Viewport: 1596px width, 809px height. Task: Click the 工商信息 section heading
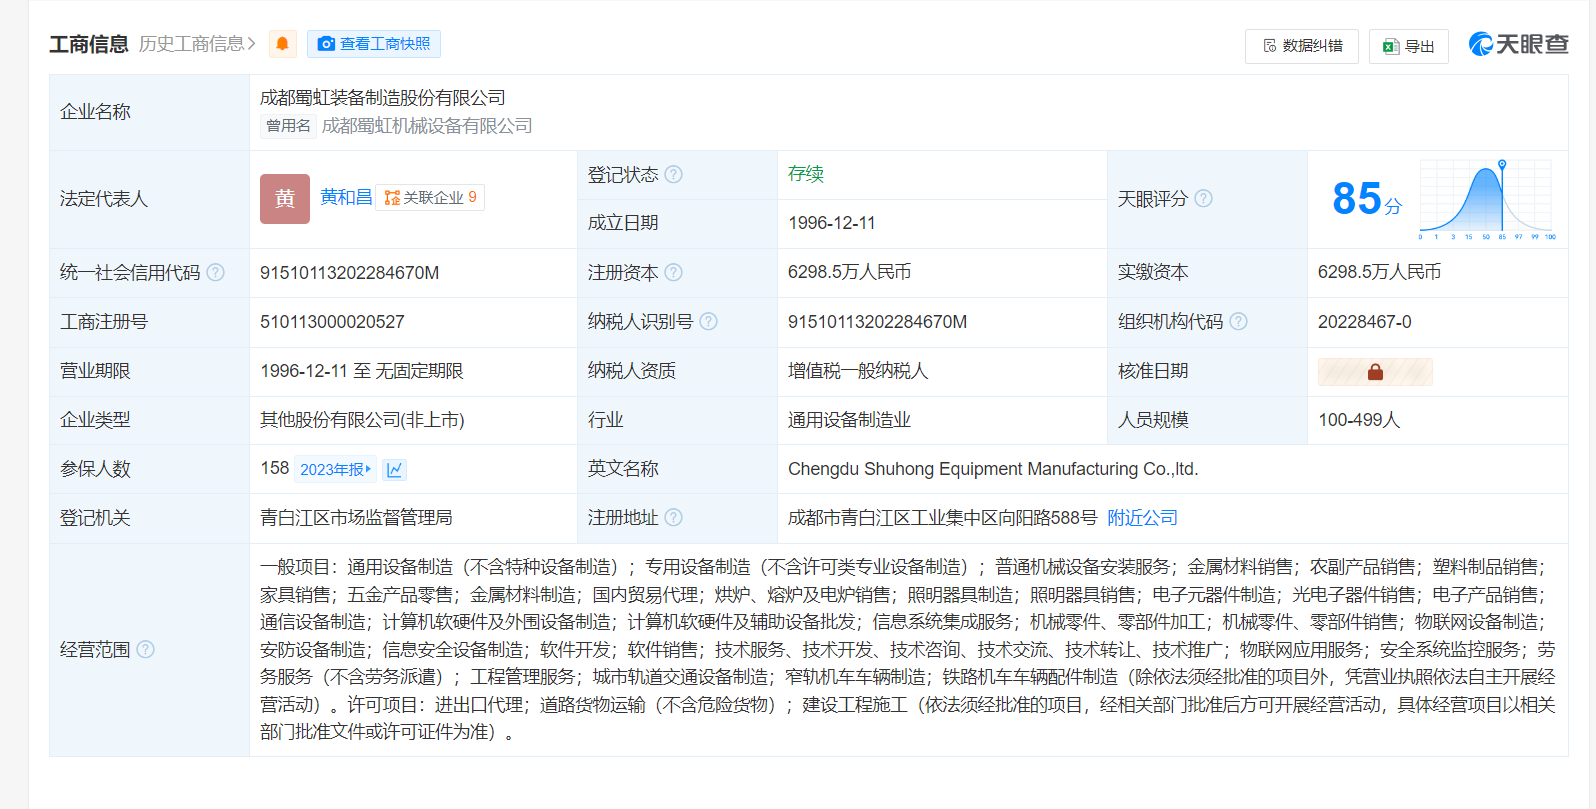point(89,44)
